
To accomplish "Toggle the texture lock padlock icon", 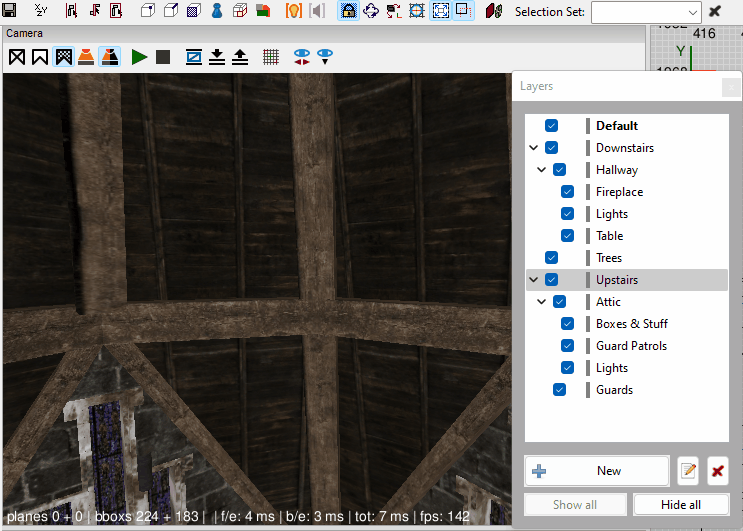I will coord(348,10).
